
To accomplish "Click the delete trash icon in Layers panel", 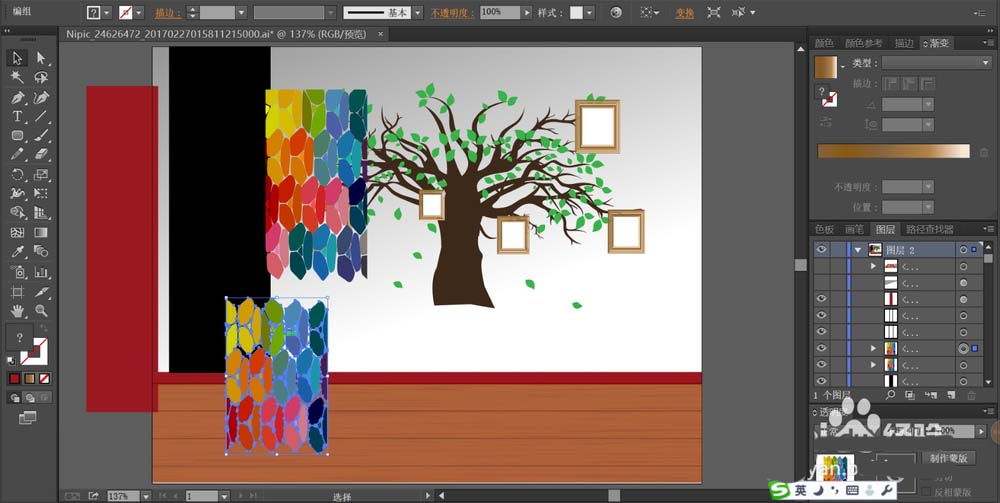I will pyautogui.click(x=971, y=395).
